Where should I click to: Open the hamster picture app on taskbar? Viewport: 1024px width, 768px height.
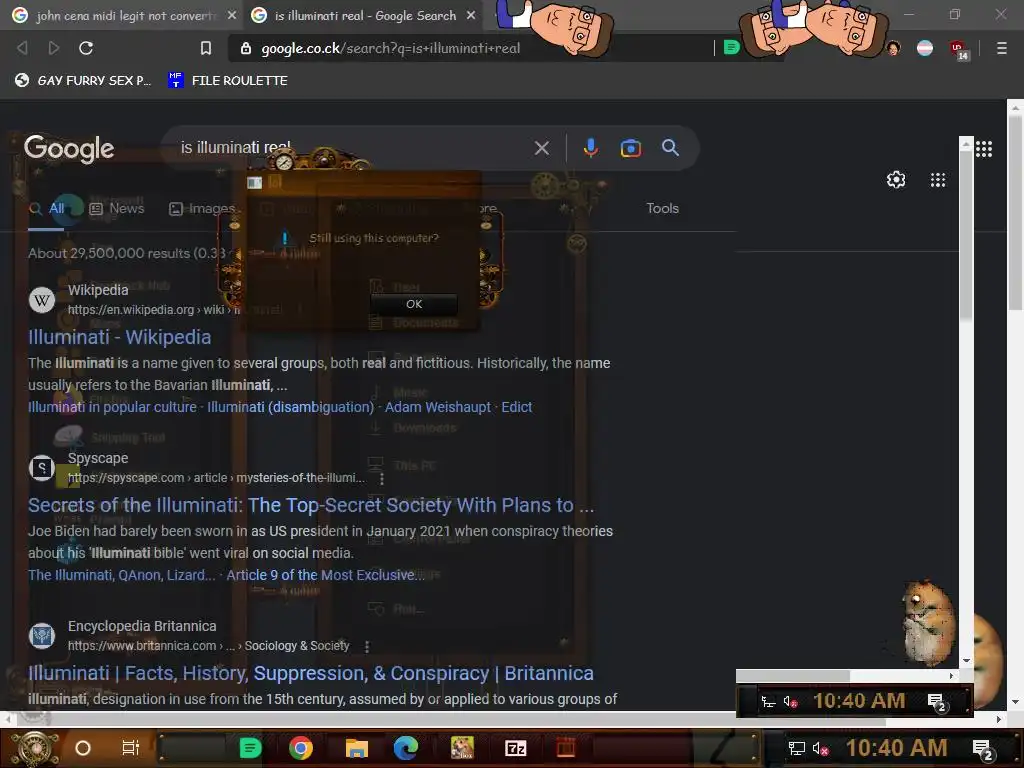(x=462, y=748)
